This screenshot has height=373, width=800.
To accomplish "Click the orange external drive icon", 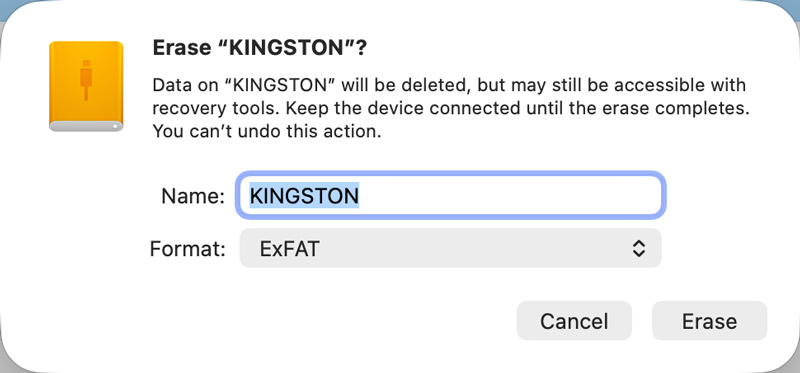I will [86, 86].
